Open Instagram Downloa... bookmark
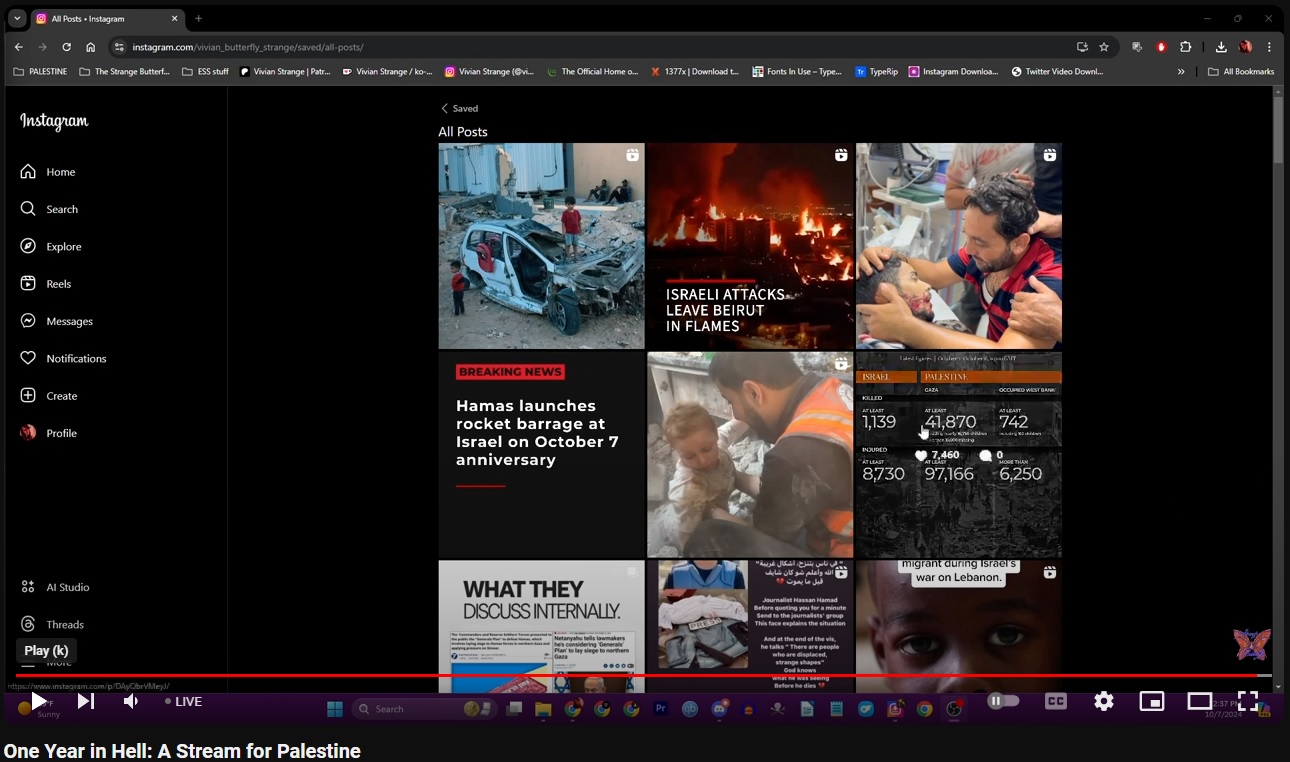 tap(953, 72)
